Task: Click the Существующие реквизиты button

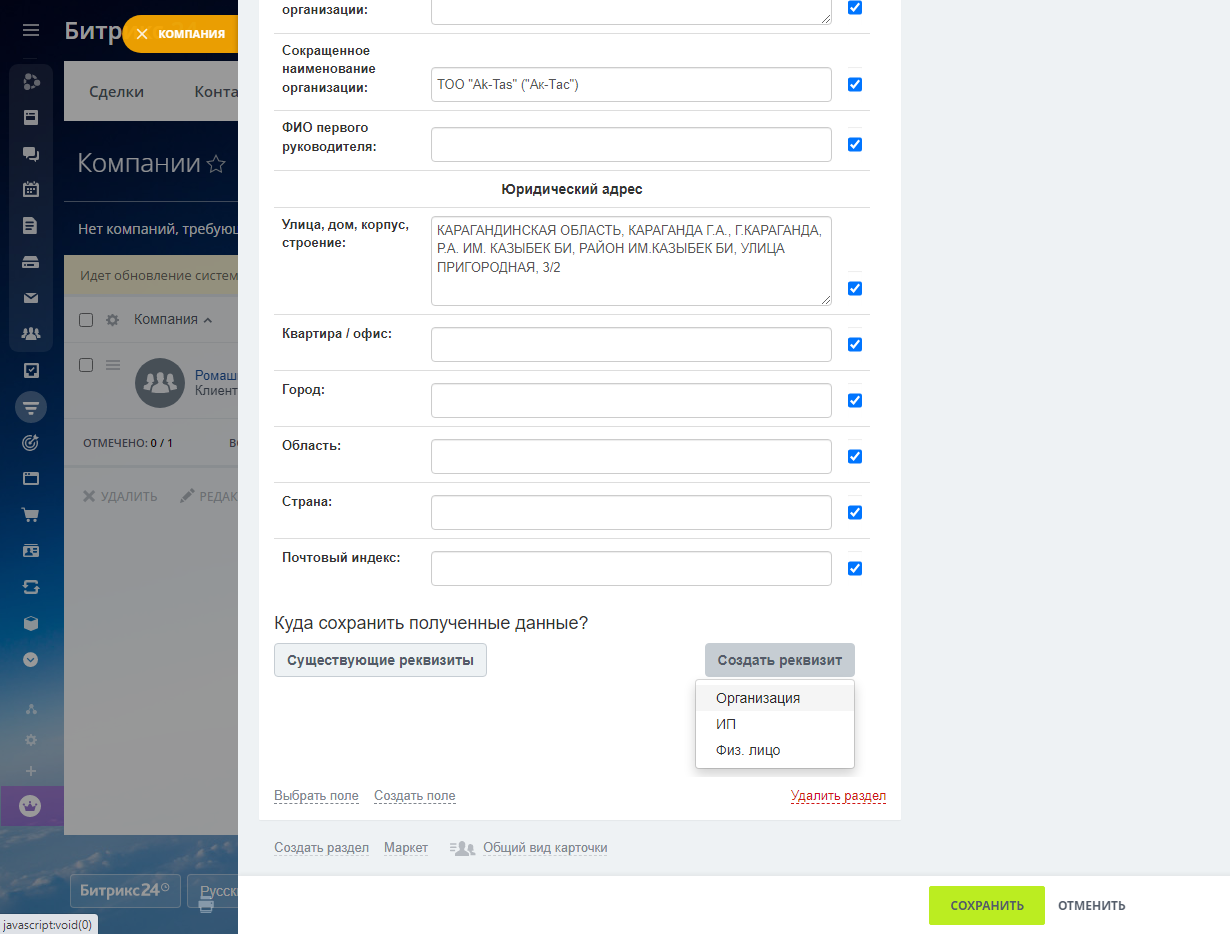Action: (380, 660)
